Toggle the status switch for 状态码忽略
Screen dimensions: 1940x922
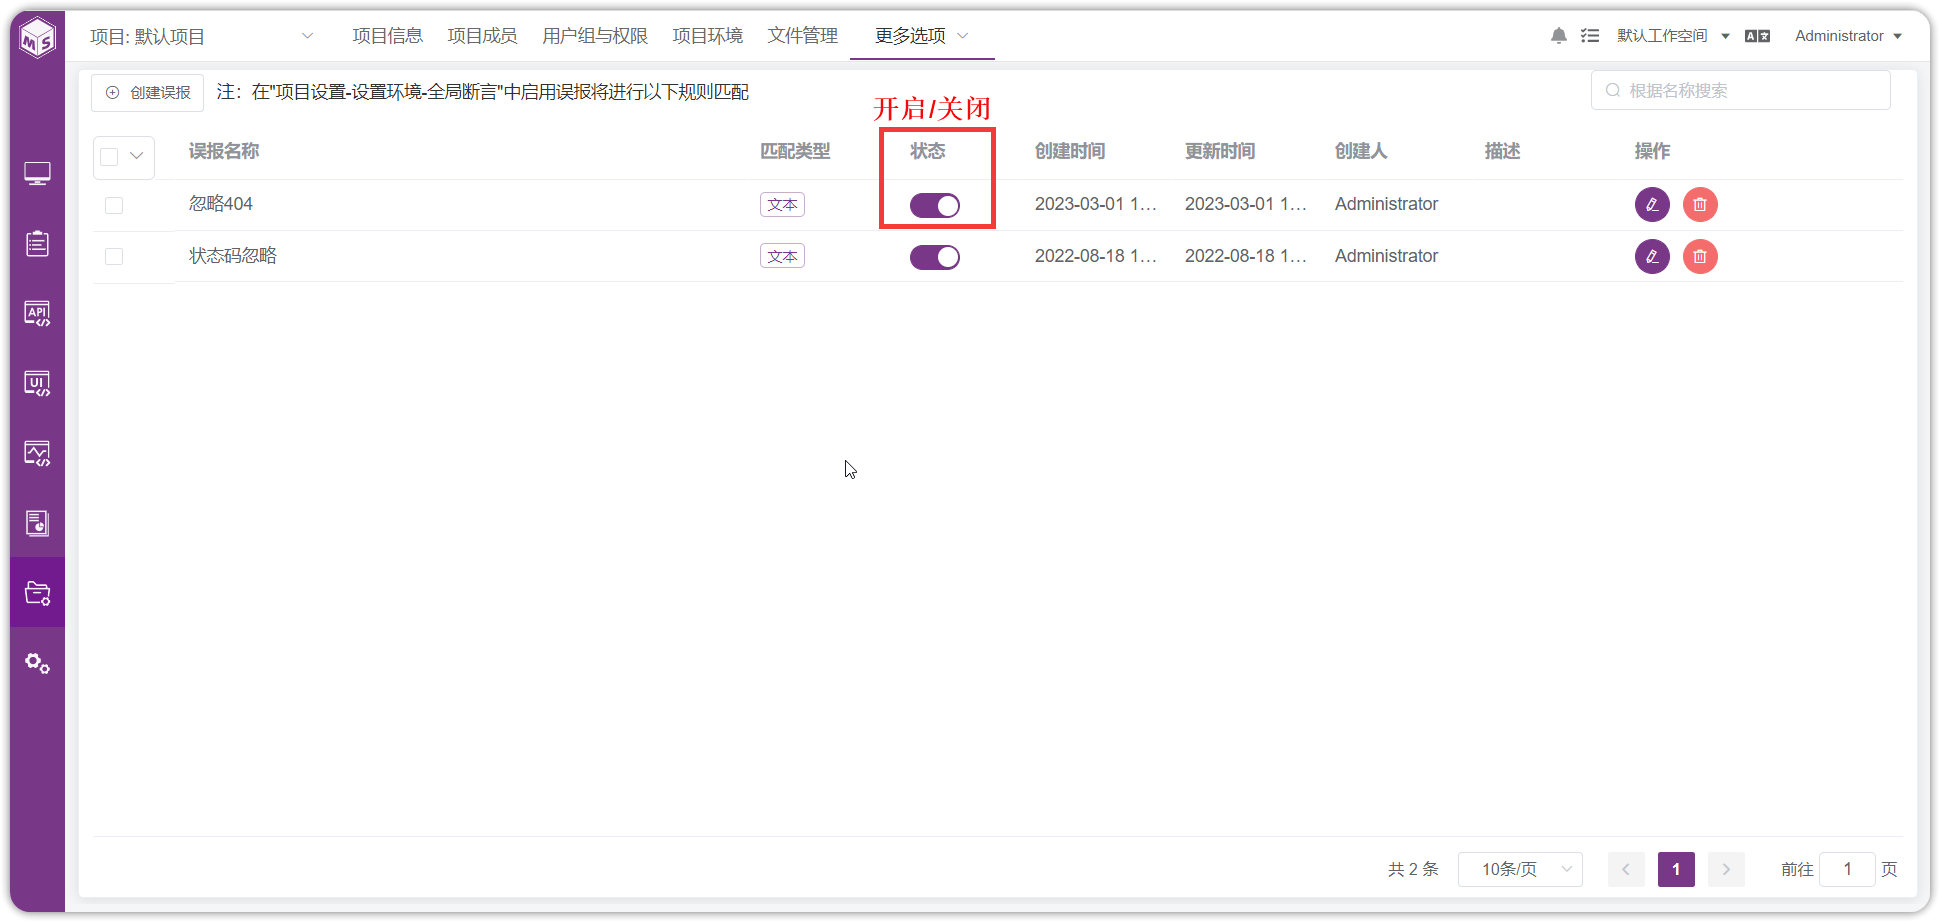pyautogui.click(x=935, y=257)
